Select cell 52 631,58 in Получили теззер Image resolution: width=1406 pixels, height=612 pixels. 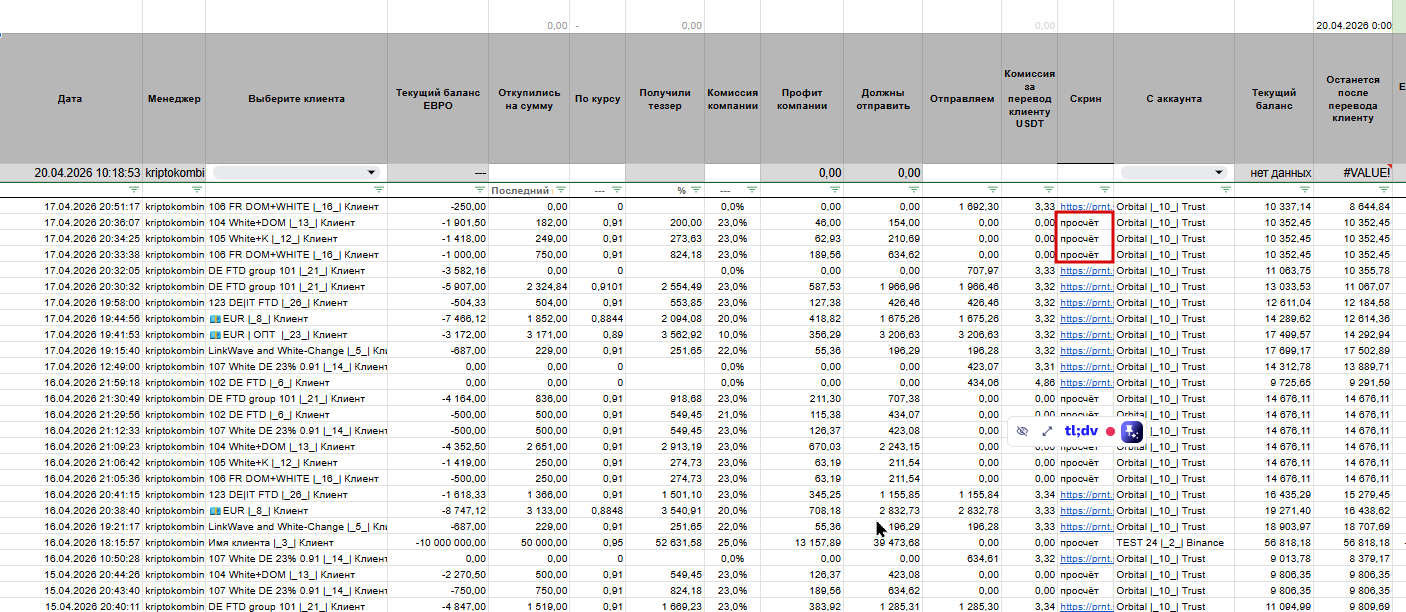pos(665,542)
